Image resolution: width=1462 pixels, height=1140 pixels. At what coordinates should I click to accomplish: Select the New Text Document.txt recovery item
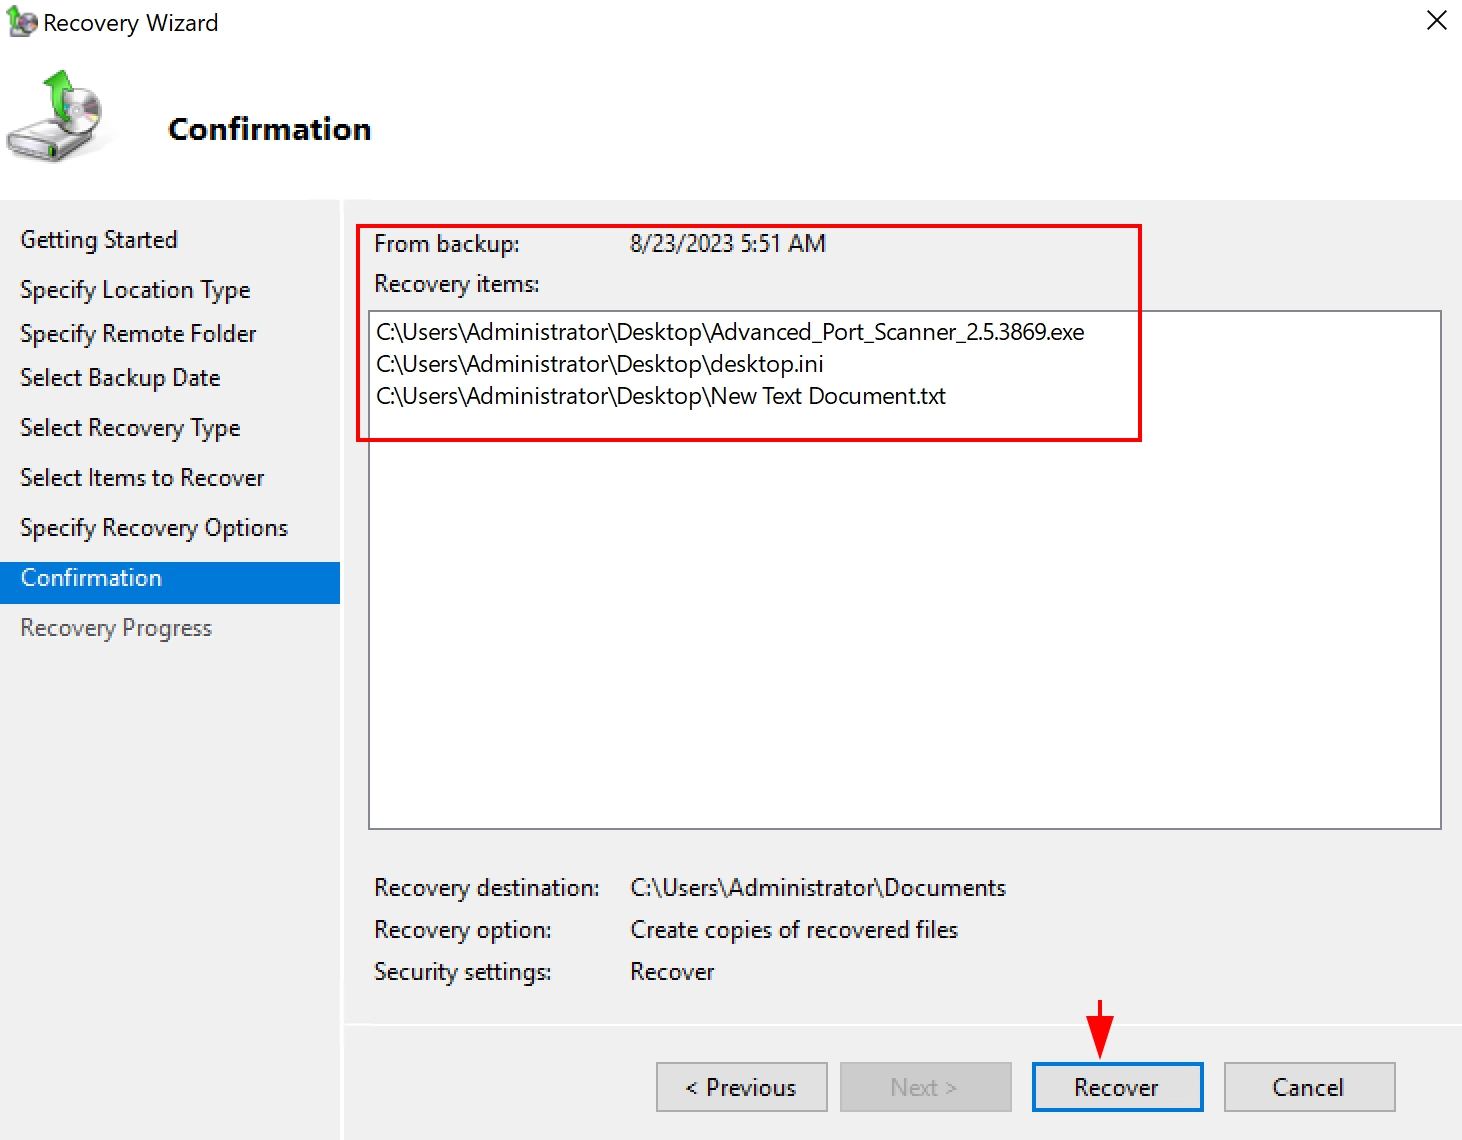pyautogui.click(x=660, y=396)
